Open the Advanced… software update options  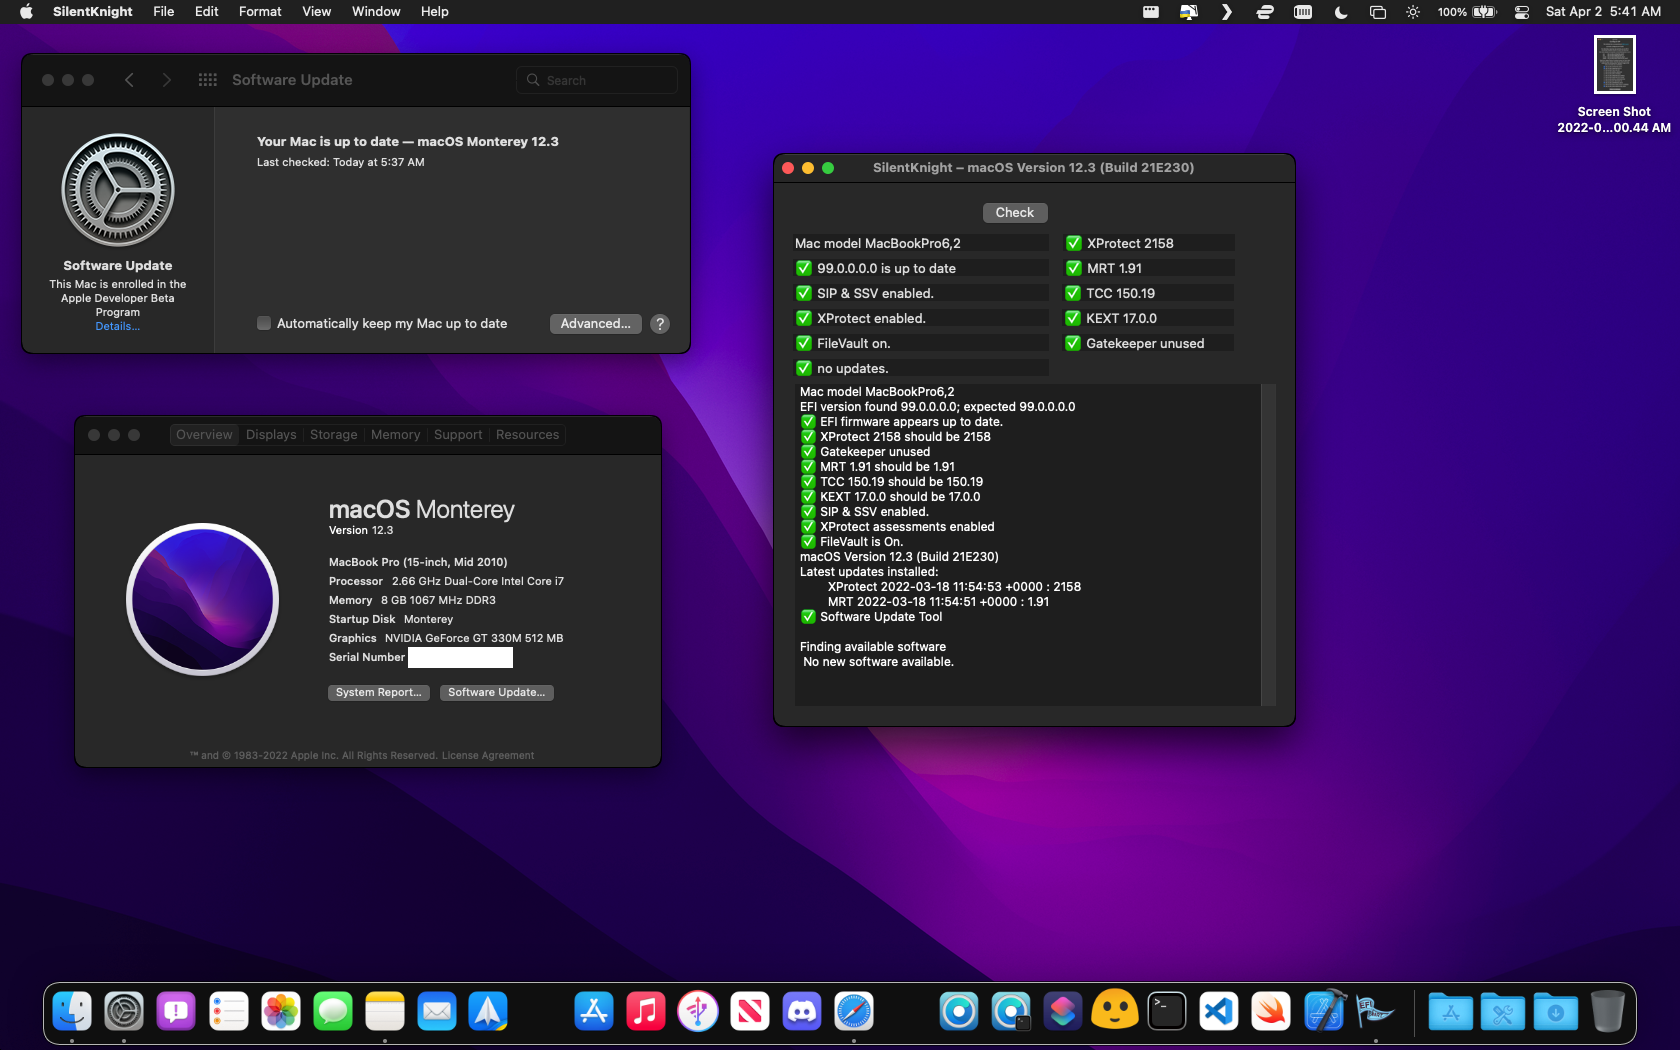pyautogui.click(x=595, y=324)
